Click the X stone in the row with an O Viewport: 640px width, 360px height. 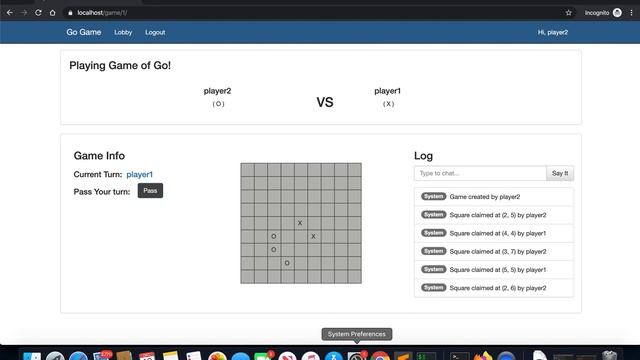(x=313, y=236)
